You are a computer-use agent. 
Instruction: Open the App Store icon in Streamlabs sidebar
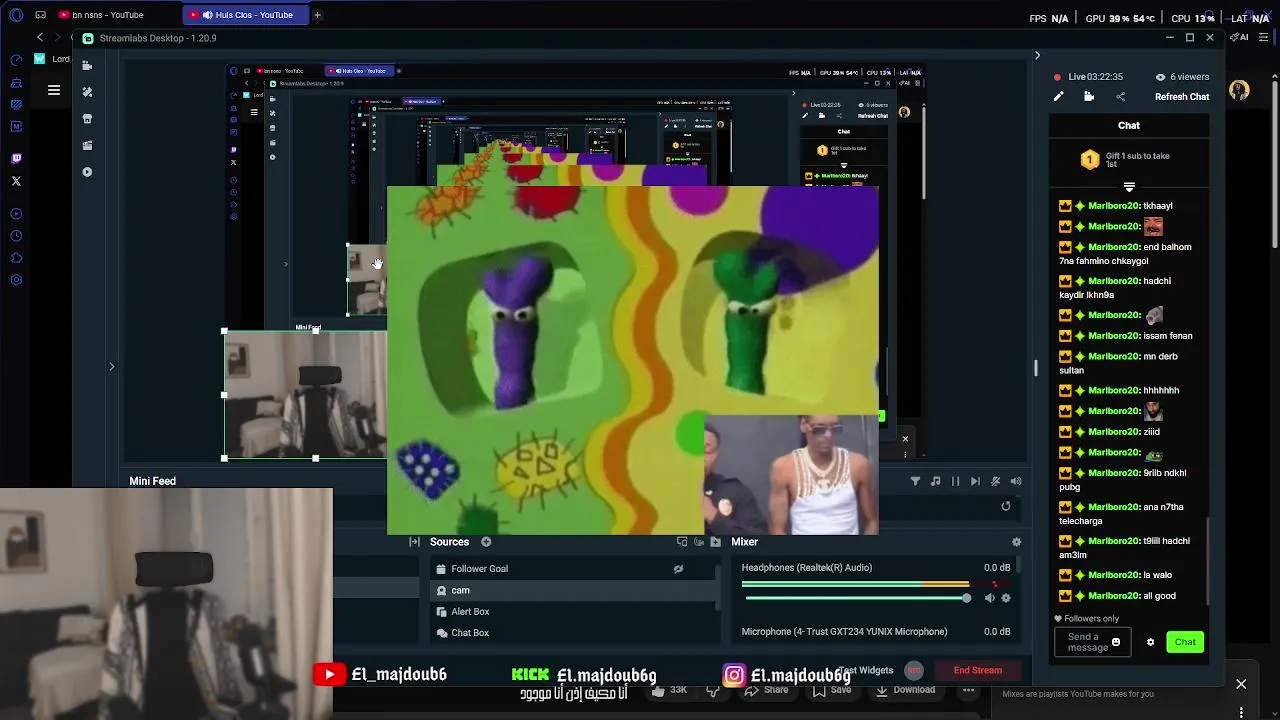coord(87,119)
